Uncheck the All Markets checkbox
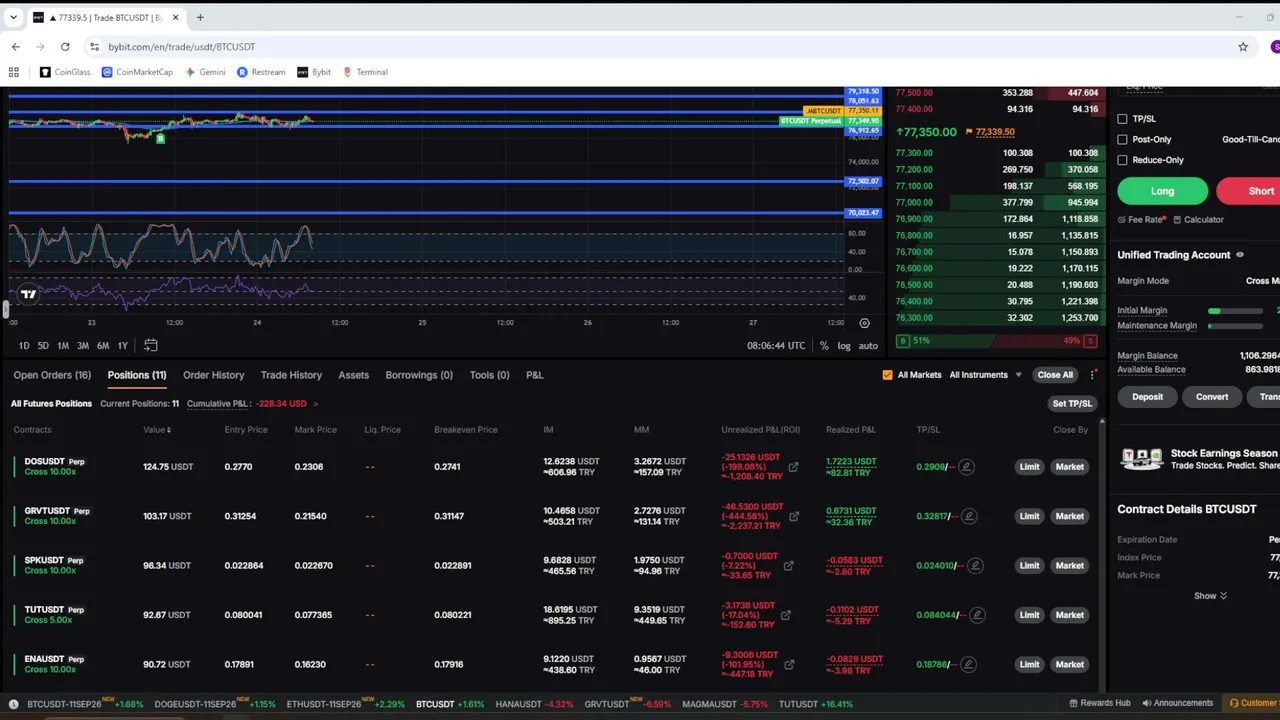The image size is (1280, 720). 887,375
